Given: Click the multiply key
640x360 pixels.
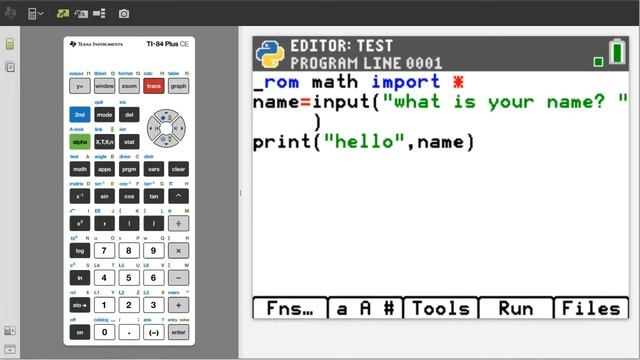Looking at the screenshot, I should 178,251.
